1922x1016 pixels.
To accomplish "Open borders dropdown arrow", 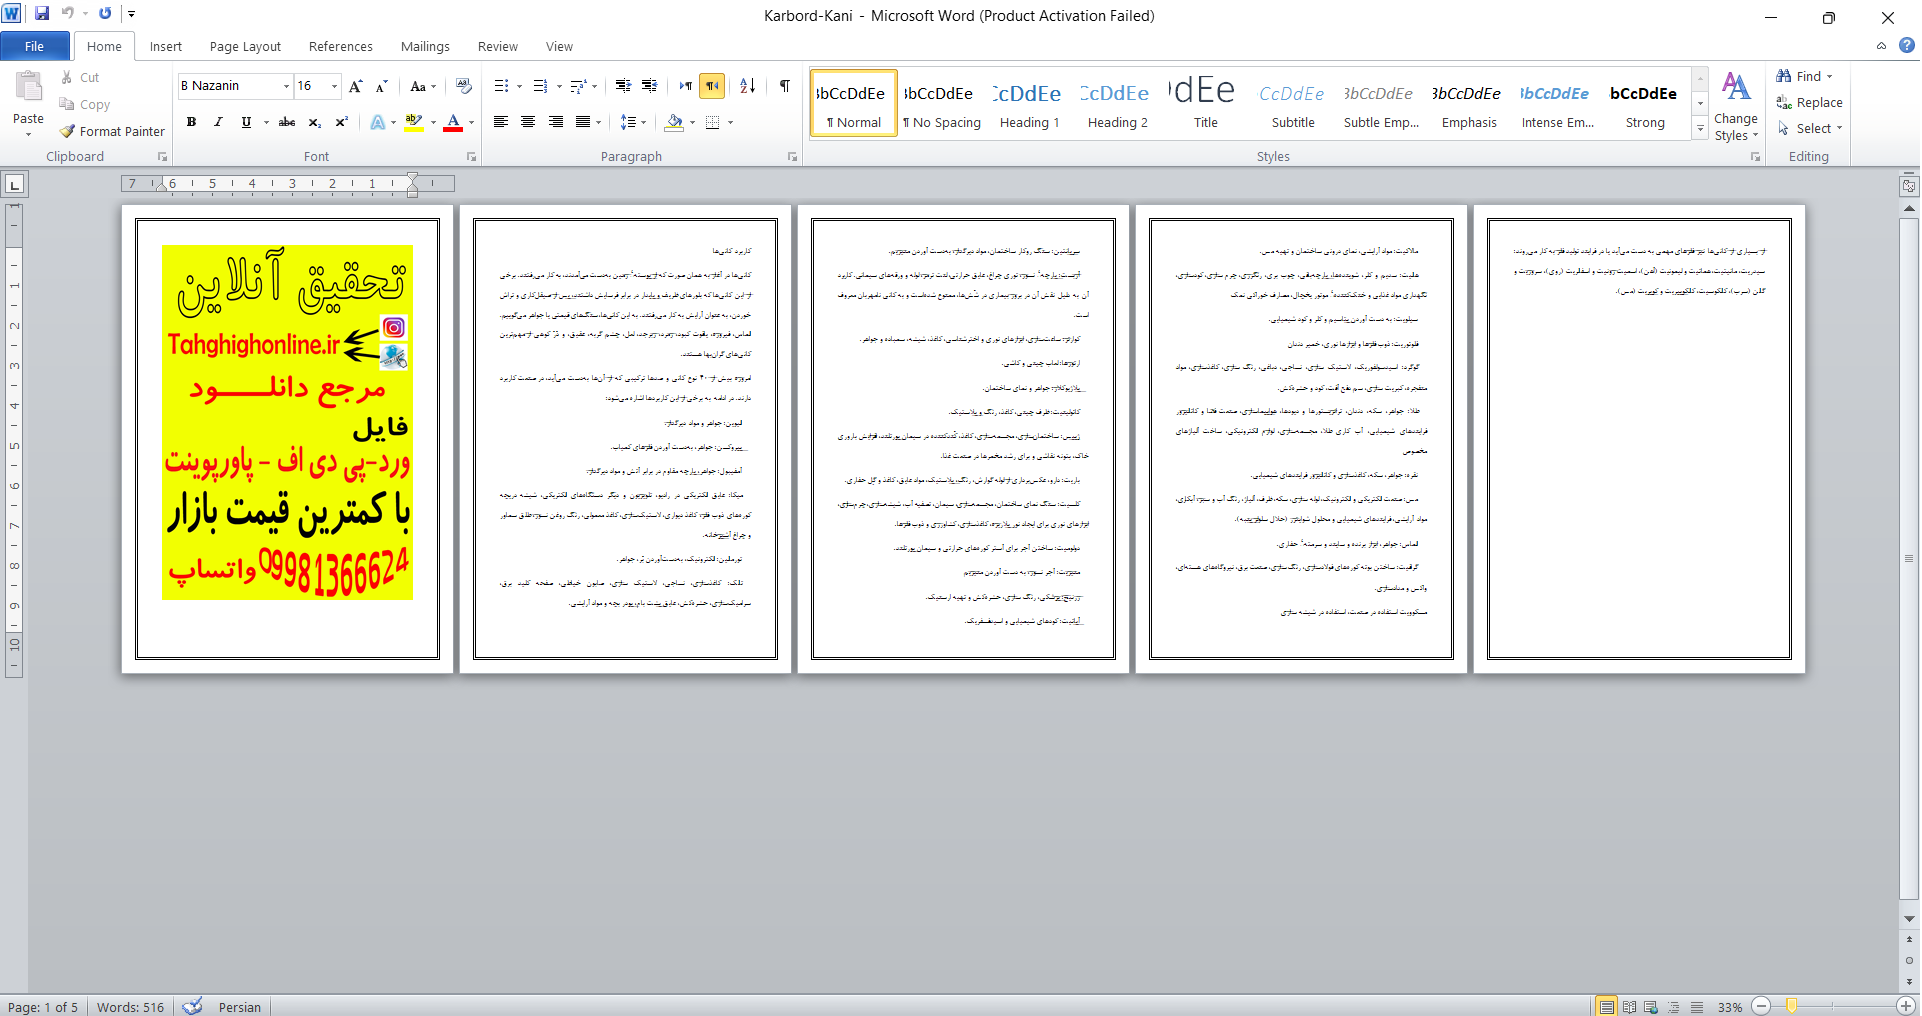I will (x=731, y=122).
